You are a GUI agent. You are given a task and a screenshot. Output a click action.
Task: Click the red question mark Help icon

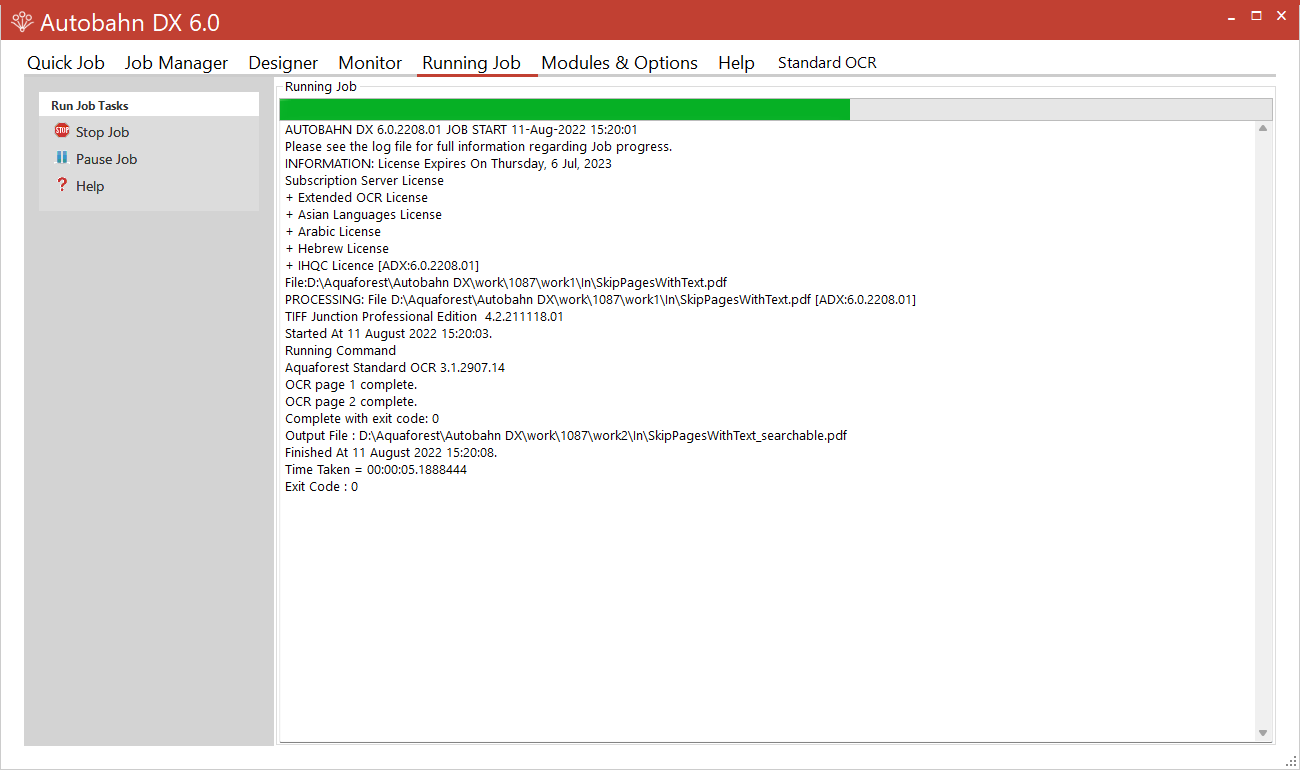point(62,185)
